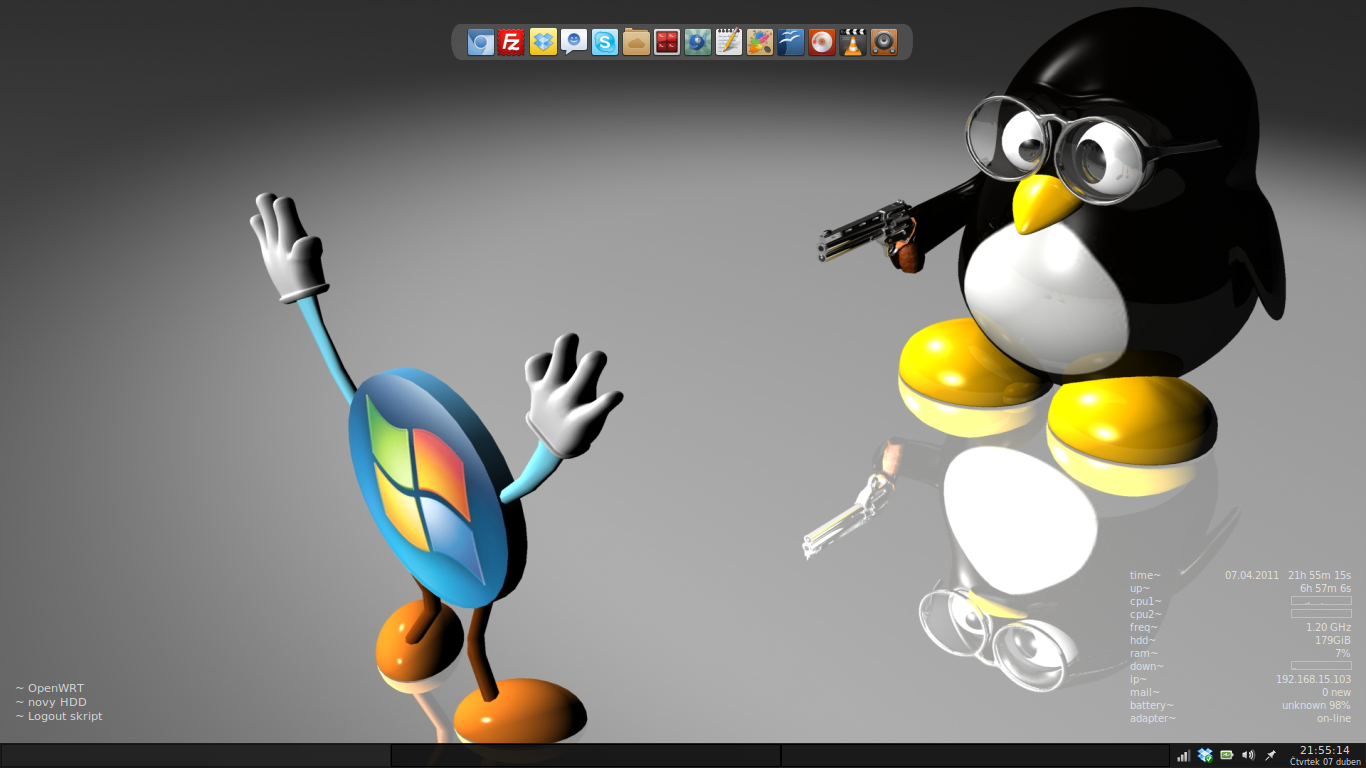Click the down~ network graph bar

click(1321, 666)
